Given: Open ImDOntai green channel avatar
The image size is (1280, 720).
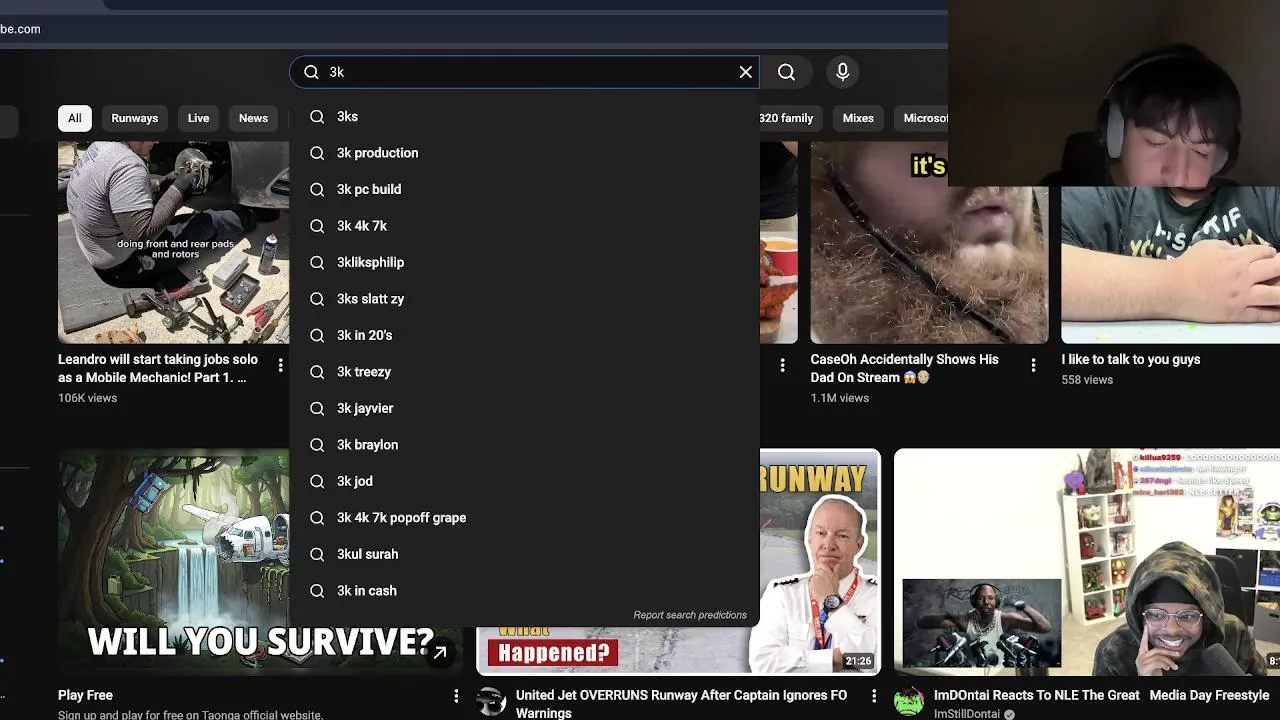Looking at the screenshot, I should (909, 702).
